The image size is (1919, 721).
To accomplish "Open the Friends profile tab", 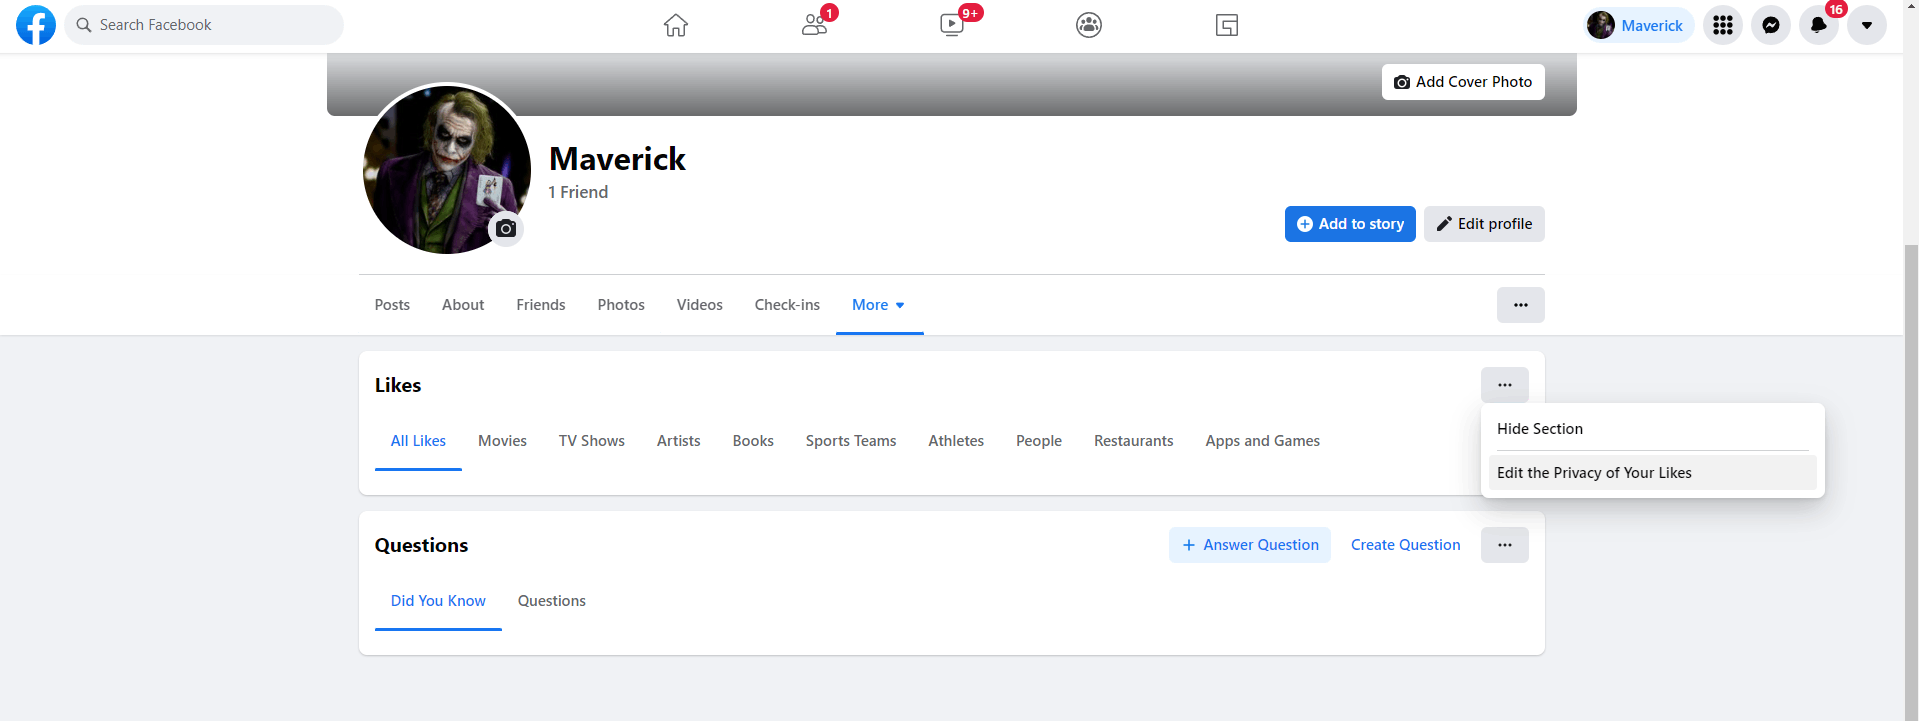I will 541,305.
